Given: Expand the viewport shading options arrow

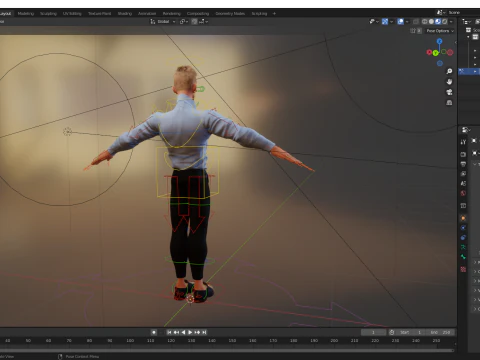Looking at the screenshot, I should tap(451, 22).
